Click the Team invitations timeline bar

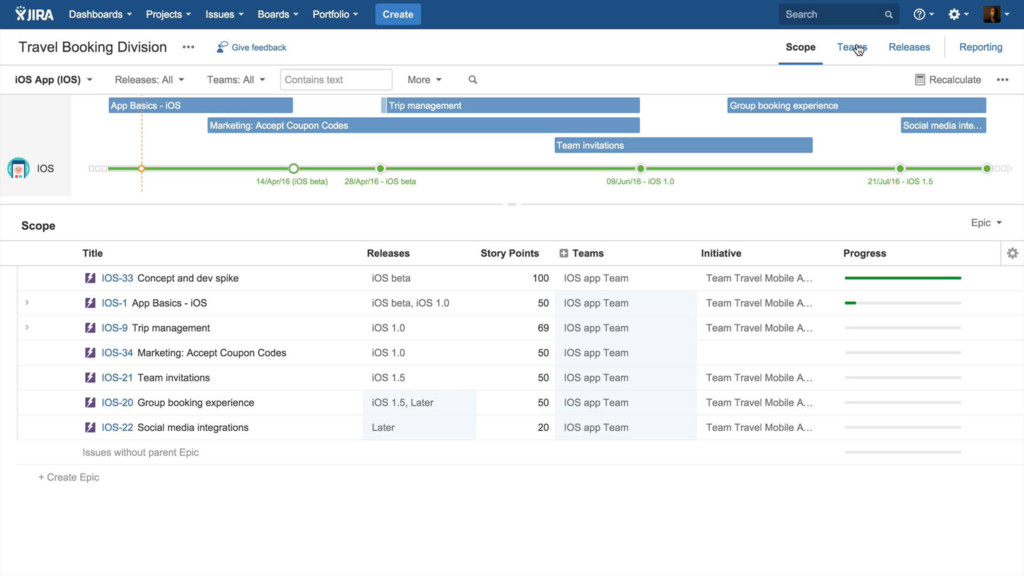683,145
